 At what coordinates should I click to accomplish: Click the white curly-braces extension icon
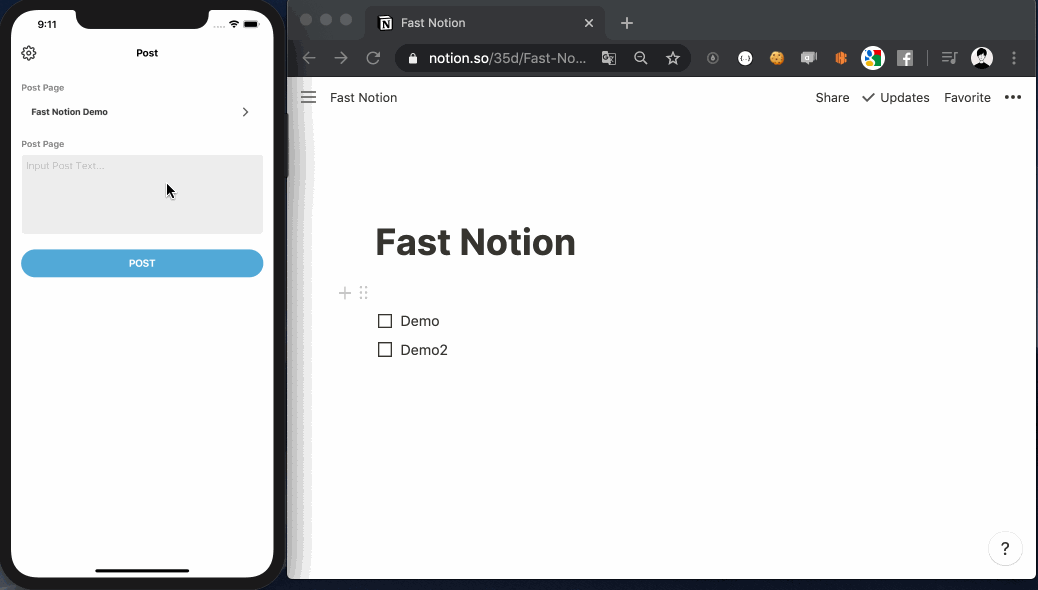pos(745,58)
